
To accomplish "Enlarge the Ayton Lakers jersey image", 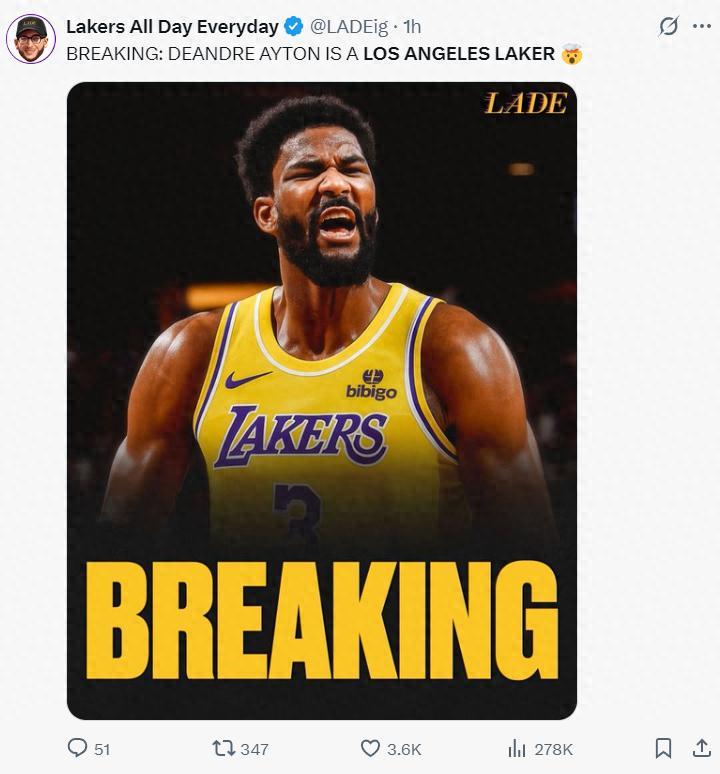I will 321,400.
